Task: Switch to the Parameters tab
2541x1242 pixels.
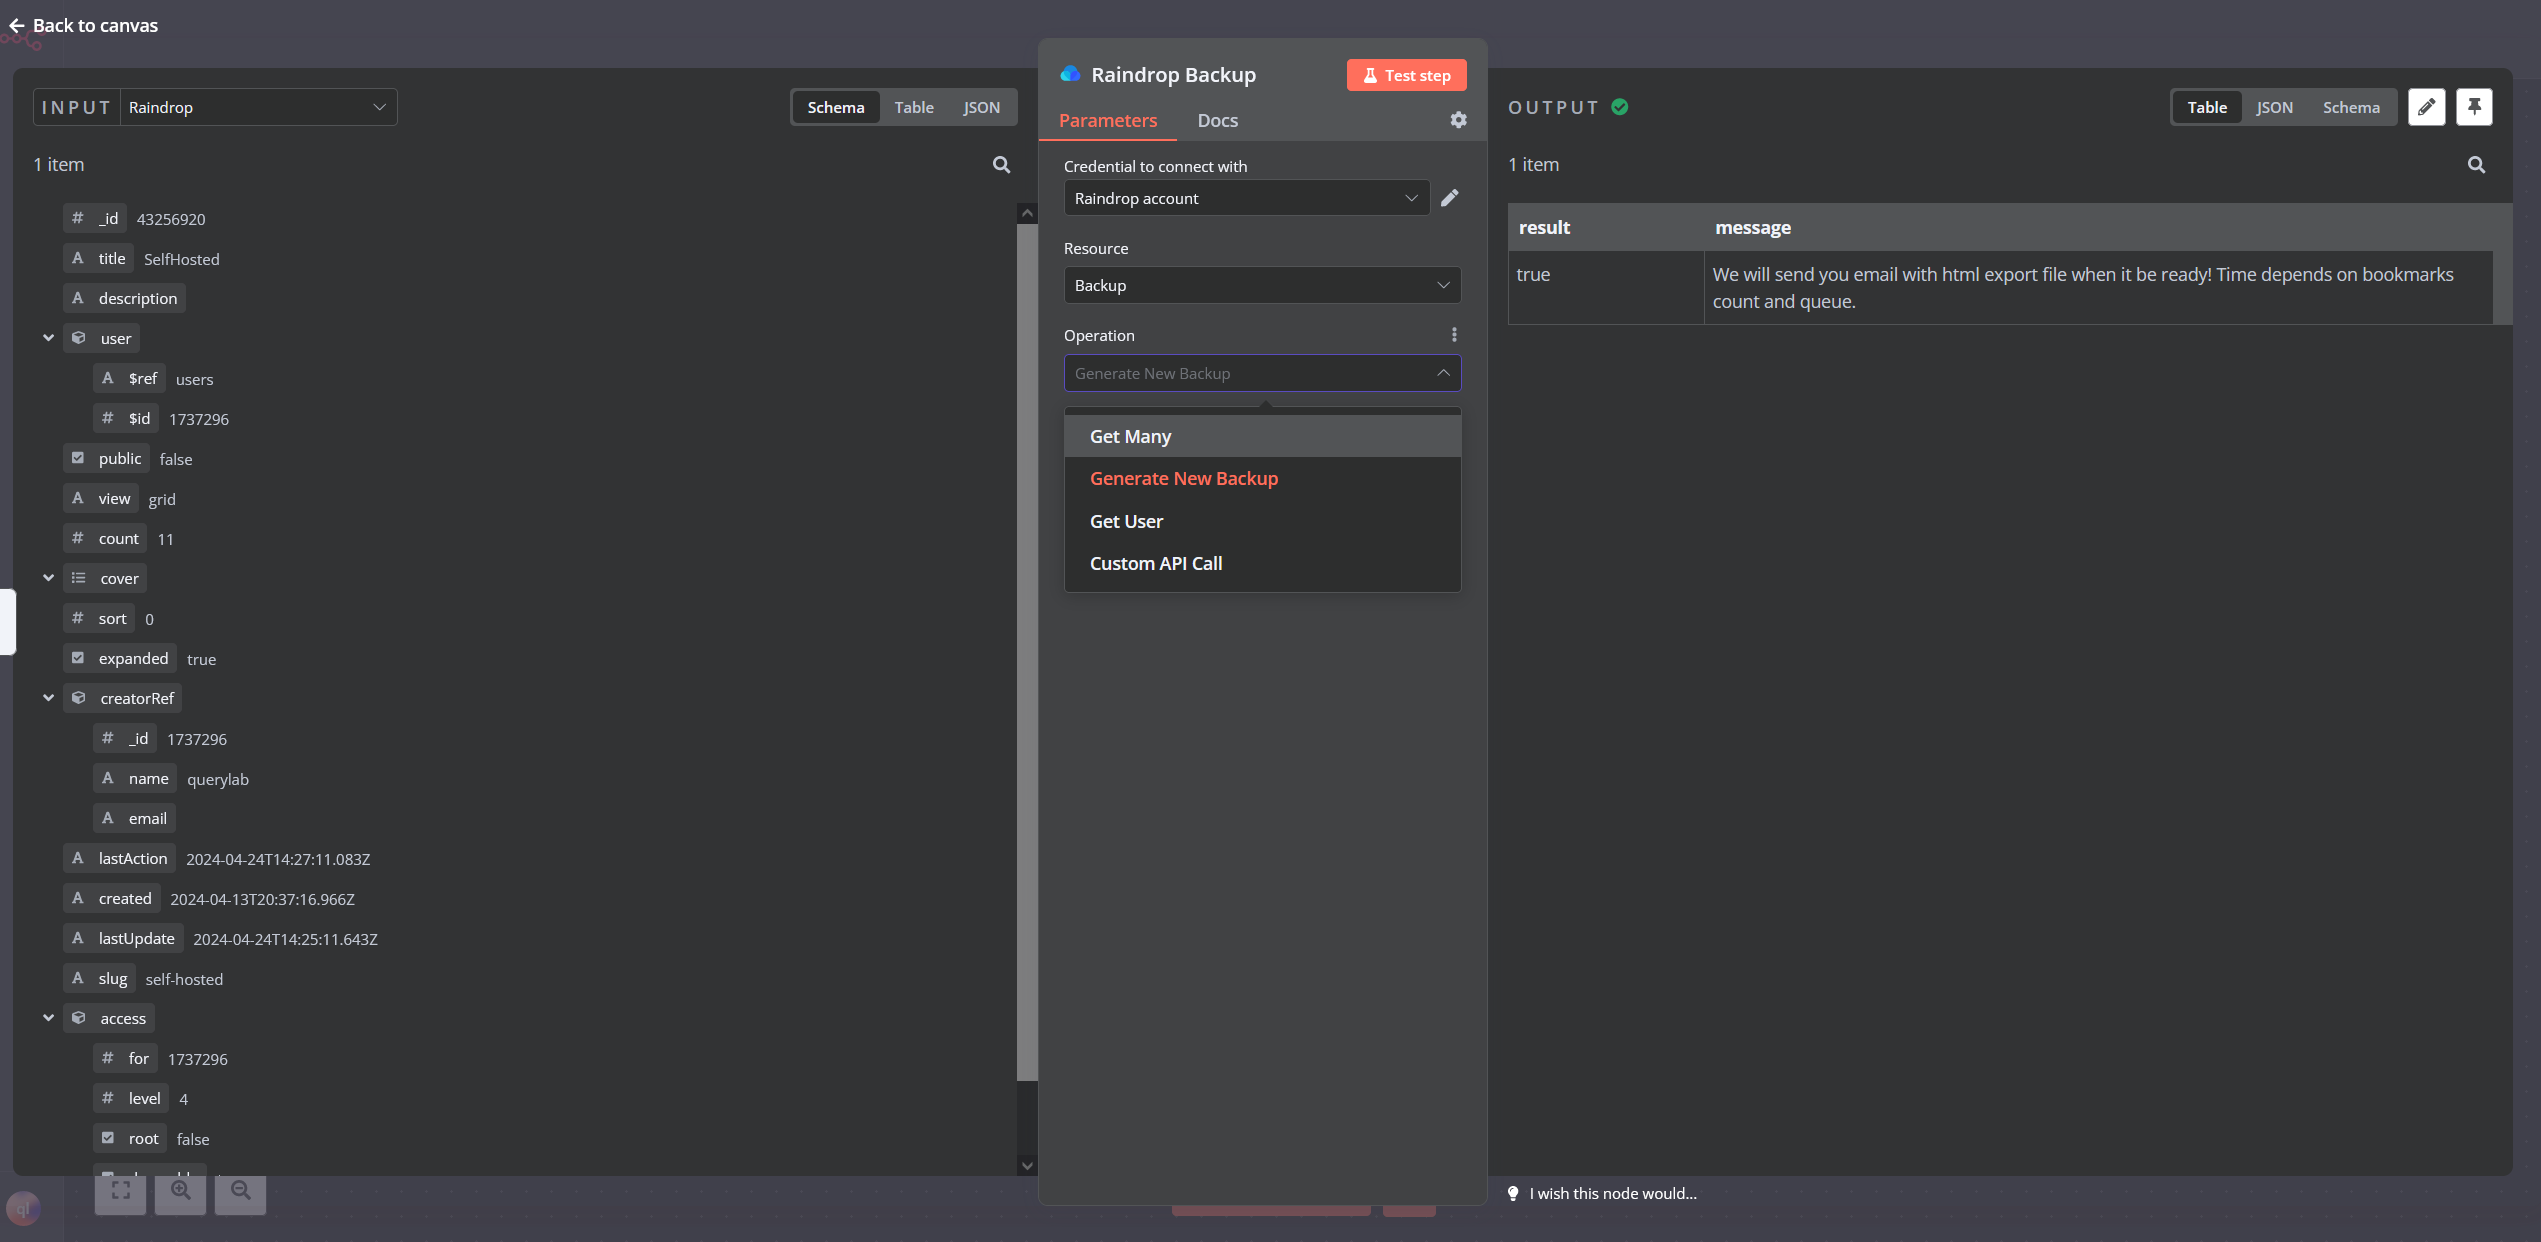Action: coord(1107,120)
